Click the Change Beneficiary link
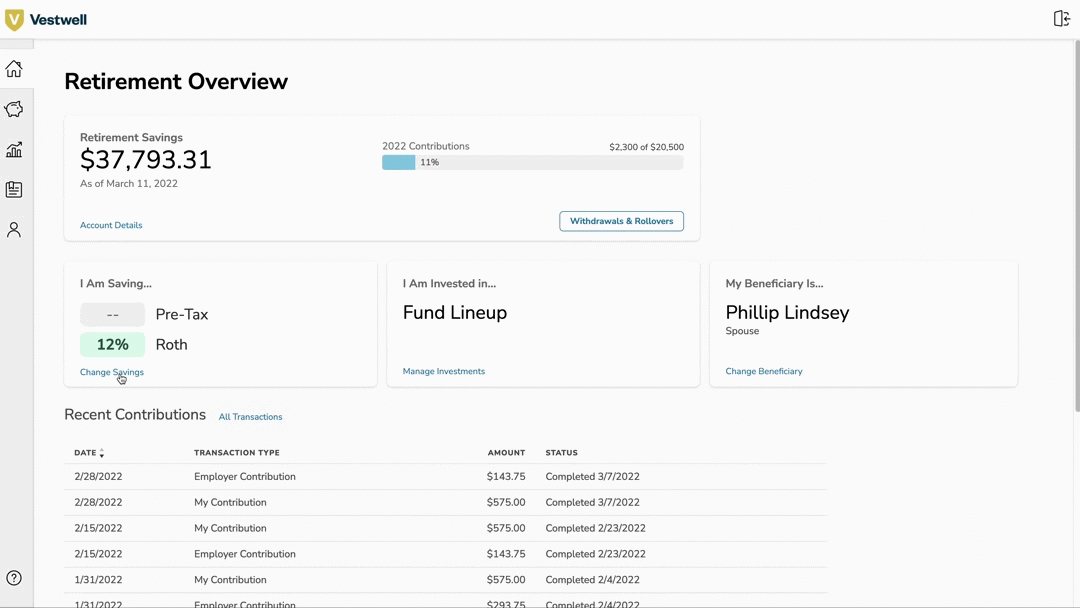1080x608 pixels. 764,371
